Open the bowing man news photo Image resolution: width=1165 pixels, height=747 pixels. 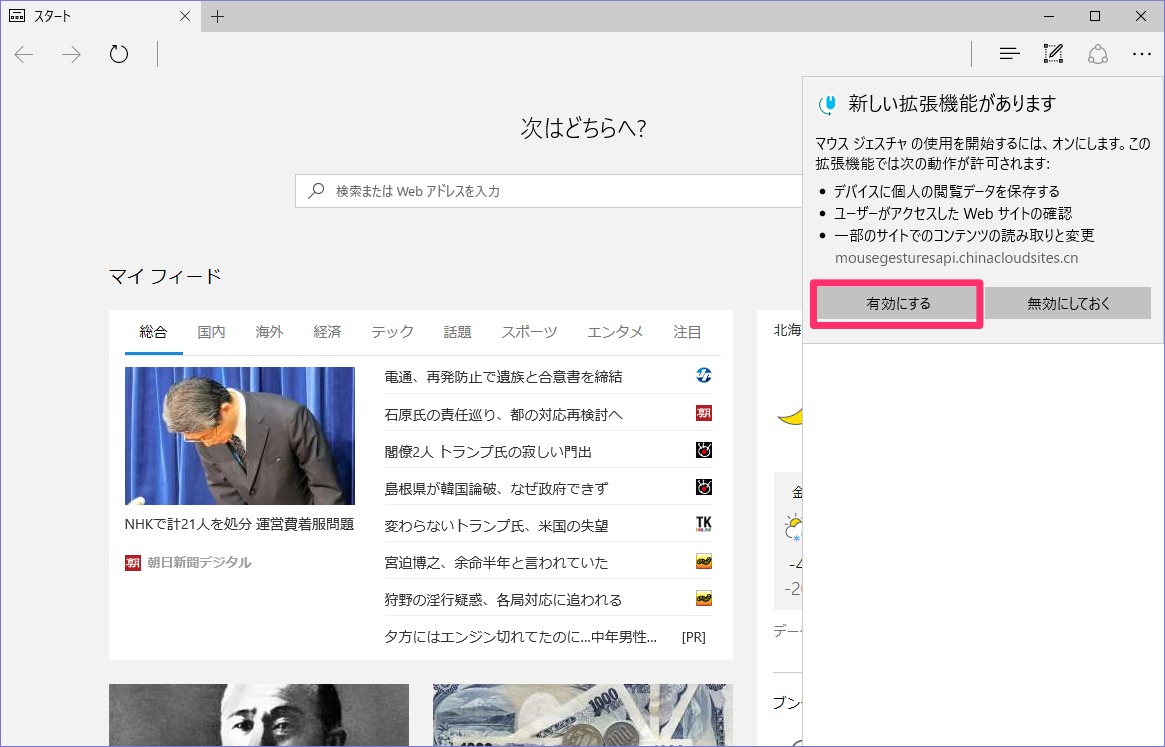[240, 436]
